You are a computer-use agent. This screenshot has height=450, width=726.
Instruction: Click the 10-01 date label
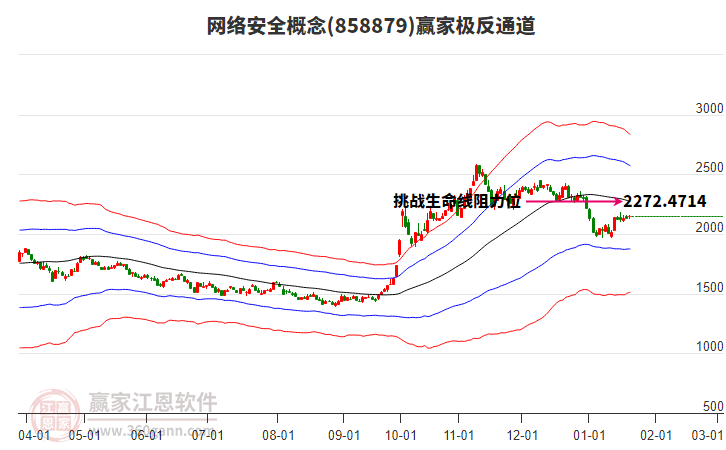pyautogui.click(x=401, y=436)
